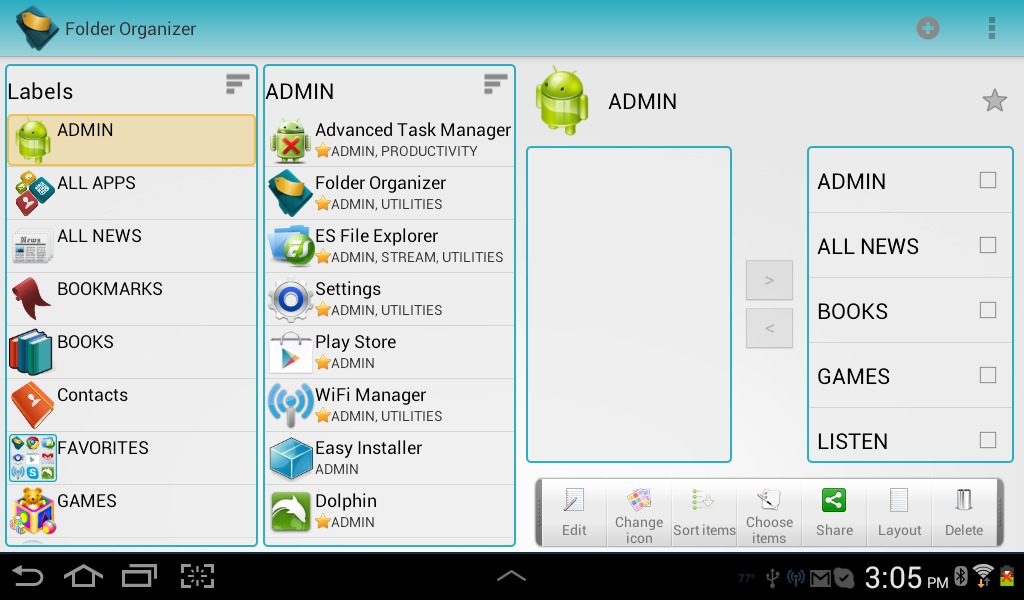Grab the toolbar drag handle grip

(539, 513)
